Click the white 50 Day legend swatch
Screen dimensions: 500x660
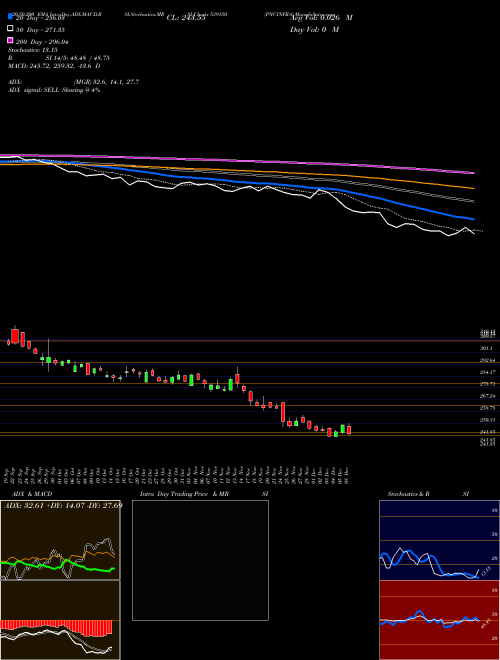click(10, 28)
